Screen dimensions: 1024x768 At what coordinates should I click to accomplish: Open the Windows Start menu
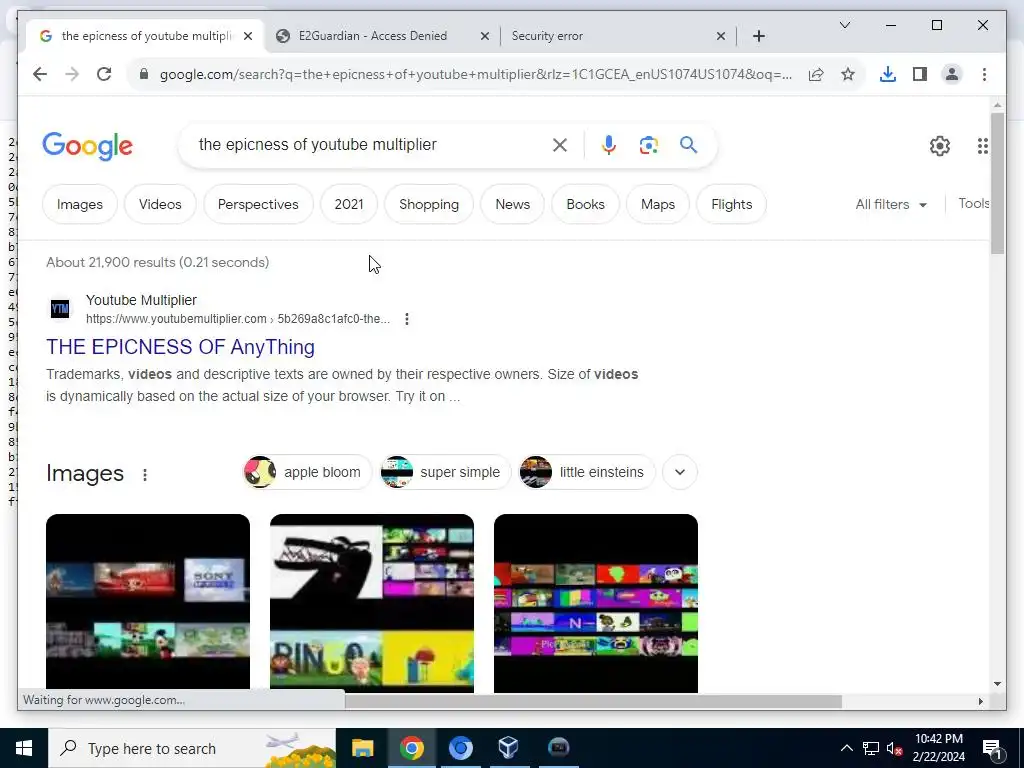pyautogui.click(x=24, y=748)
